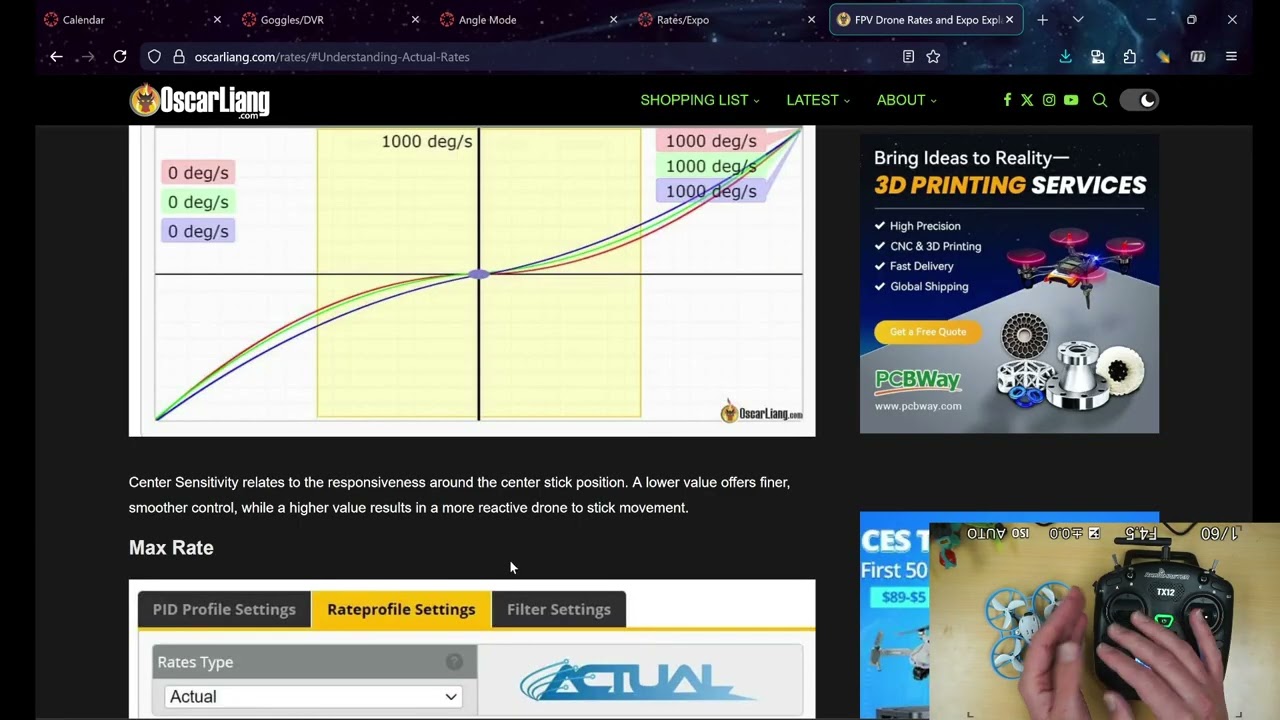Go back to the previous page
Viewport: 1280px width, 720px height.
click(x=56, y=57)
